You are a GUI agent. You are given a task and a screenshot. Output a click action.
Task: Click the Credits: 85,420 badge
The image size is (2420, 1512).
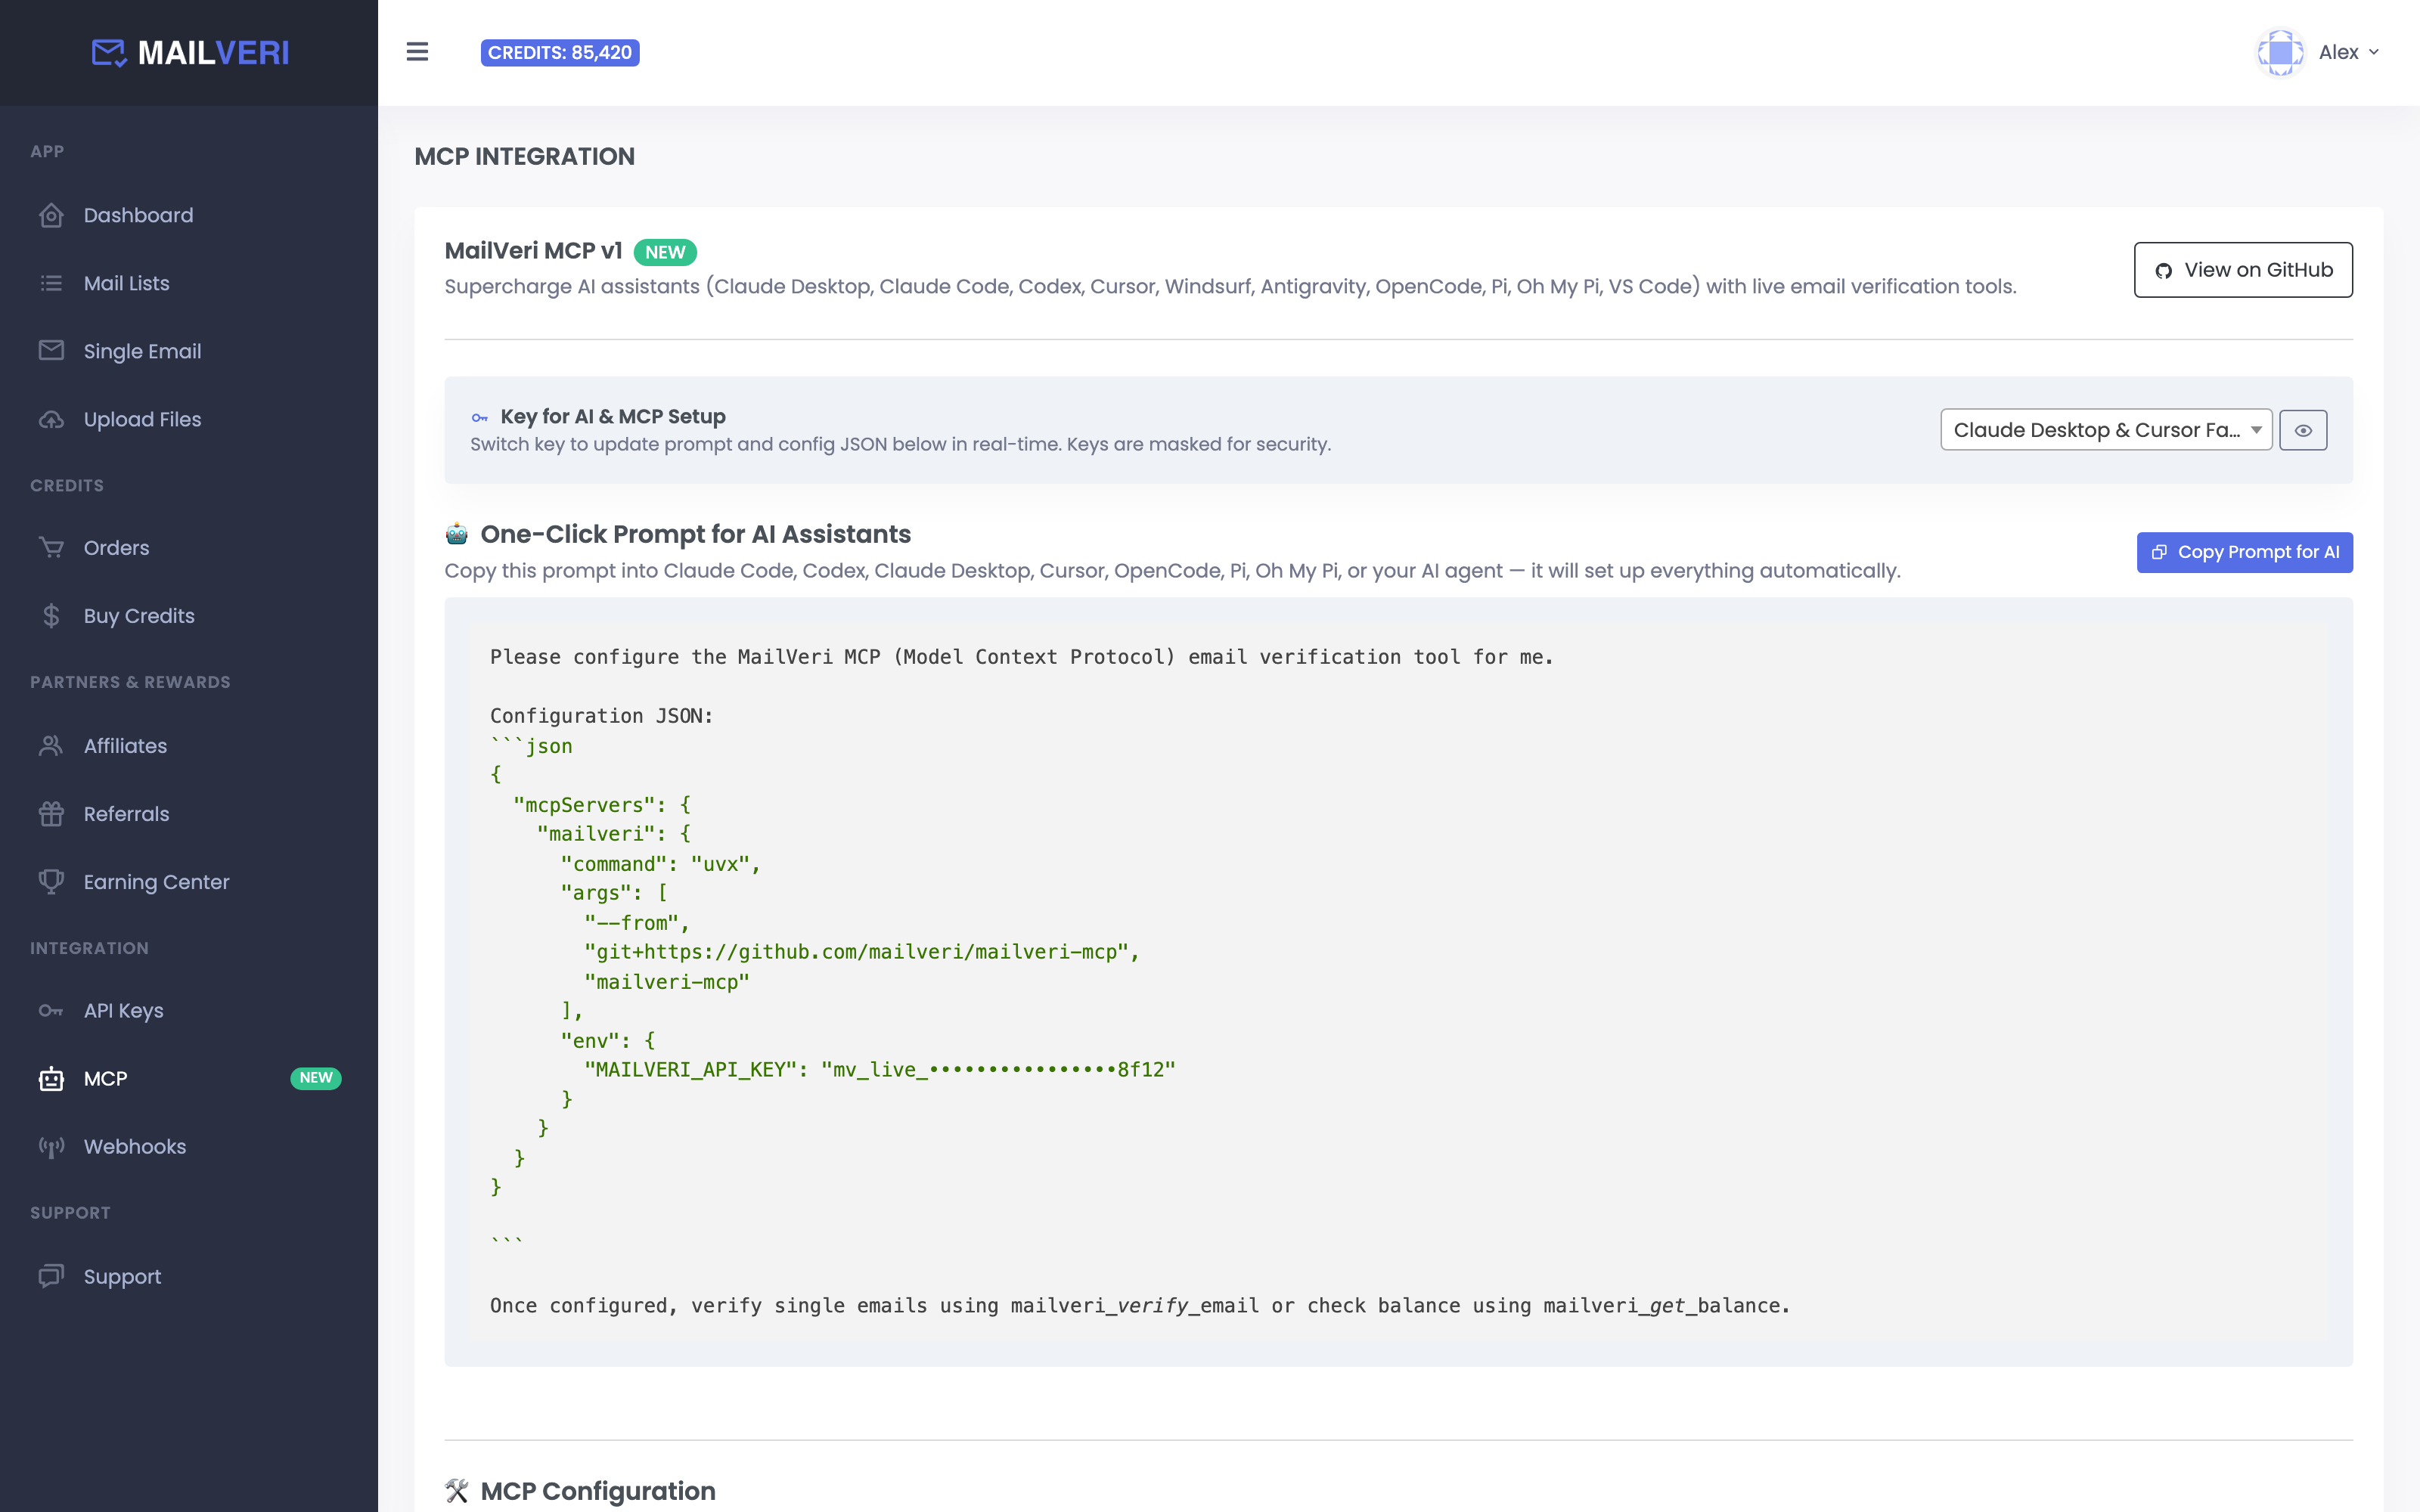pyautogui.click(x=560, y=52)
